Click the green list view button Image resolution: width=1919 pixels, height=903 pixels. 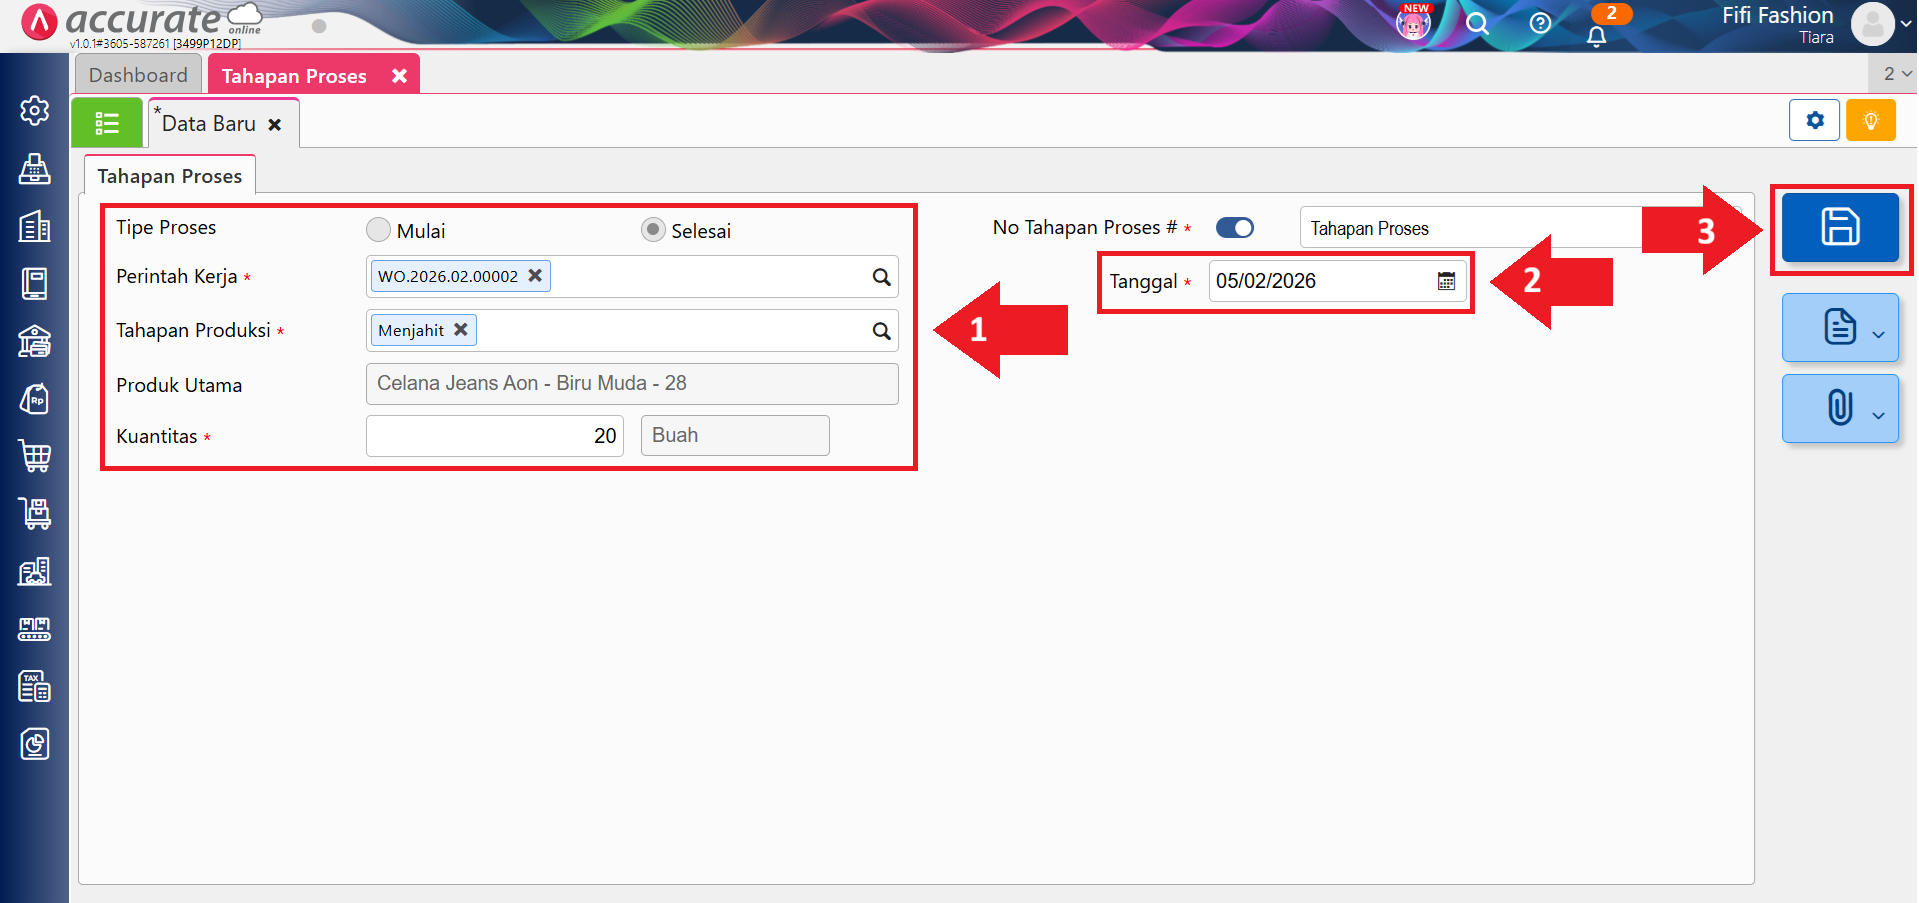click(x=107, y=123)
